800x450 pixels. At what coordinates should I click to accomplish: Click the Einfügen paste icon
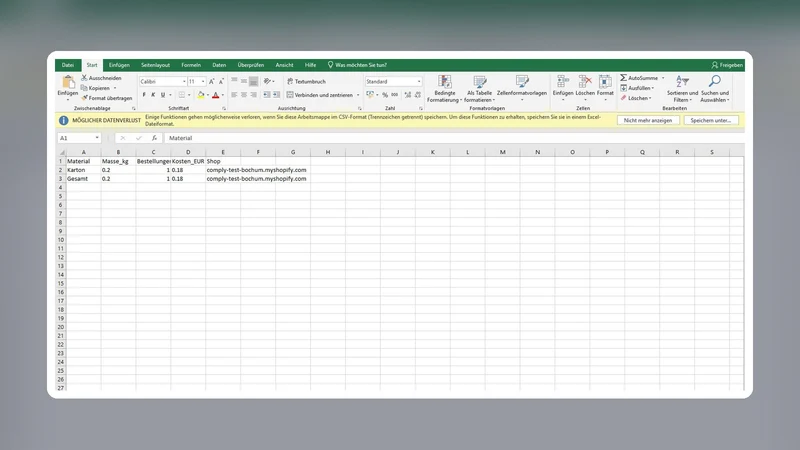[67, 82]
